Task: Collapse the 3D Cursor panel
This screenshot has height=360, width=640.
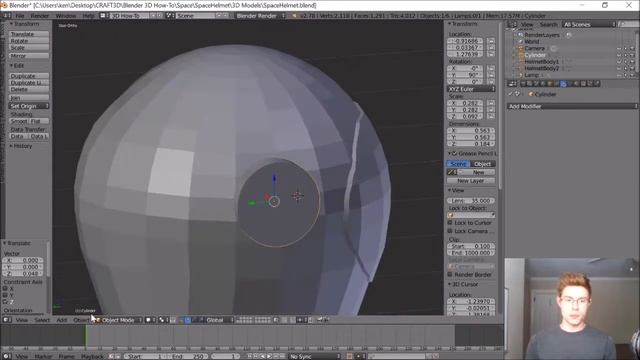Action: click(x=463, y=284)
